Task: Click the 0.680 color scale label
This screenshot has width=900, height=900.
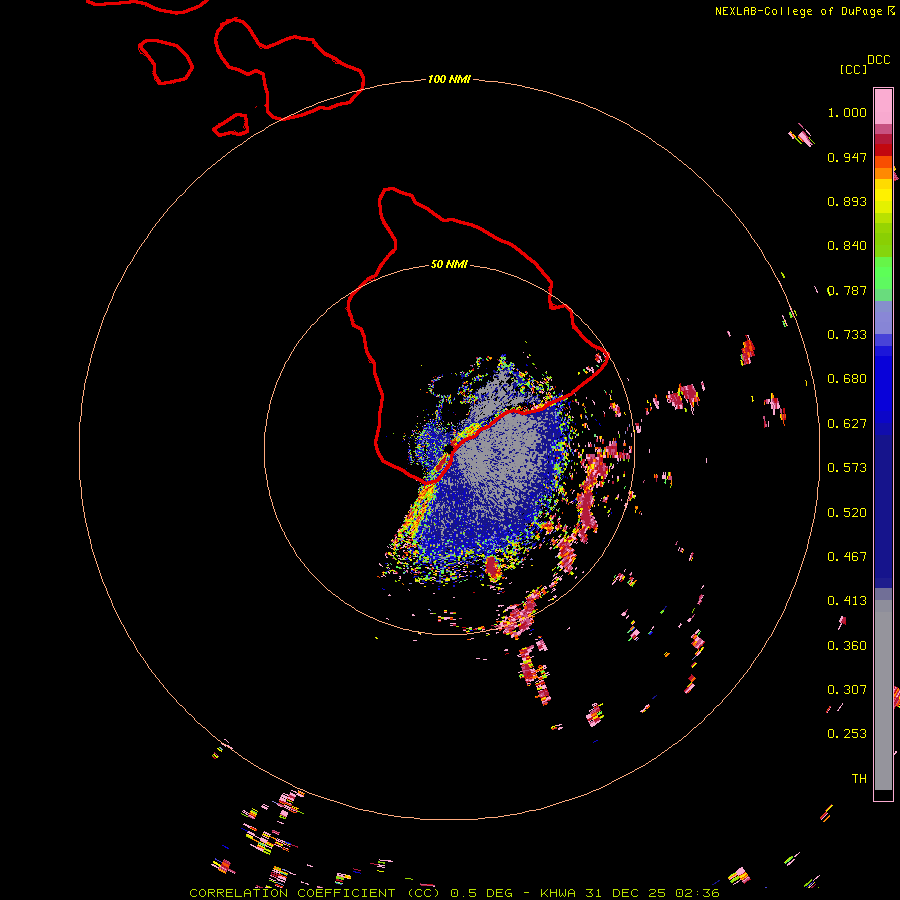Action: pyautogui.click(x=847, y=379)
